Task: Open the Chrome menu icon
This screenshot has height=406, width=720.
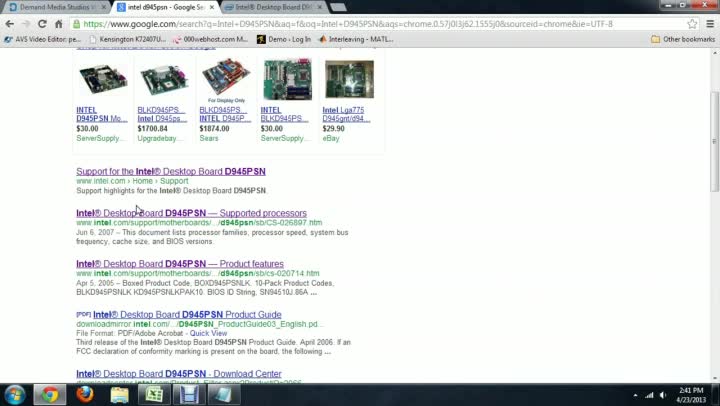Action: coord(709,23)
